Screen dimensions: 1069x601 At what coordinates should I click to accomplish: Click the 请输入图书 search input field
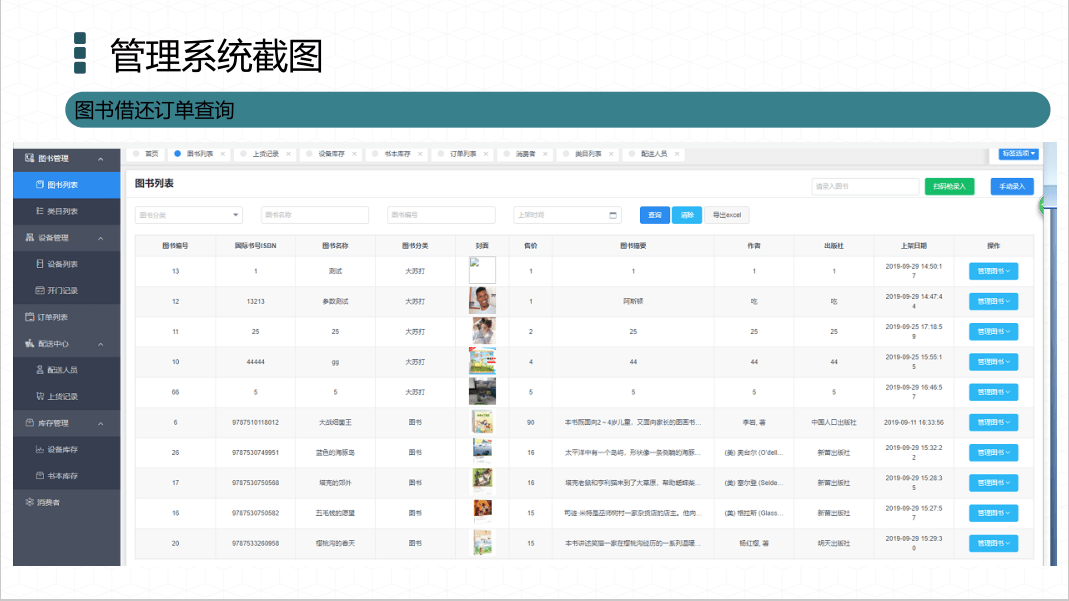pyautogui.click(x=865, y=187)
